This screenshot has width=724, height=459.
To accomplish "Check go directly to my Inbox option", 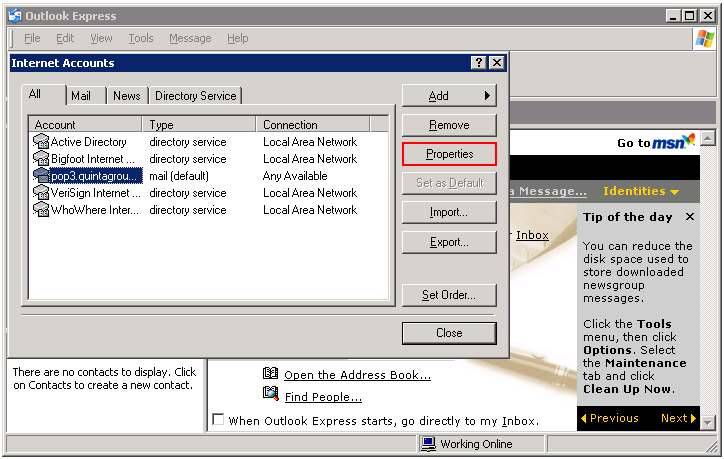I will coord(218,419).
